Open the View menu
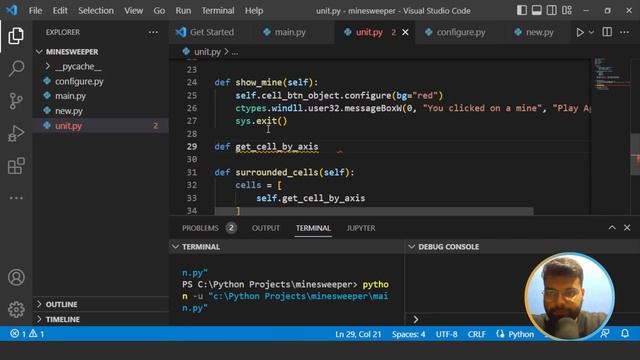 click(133, 11)
